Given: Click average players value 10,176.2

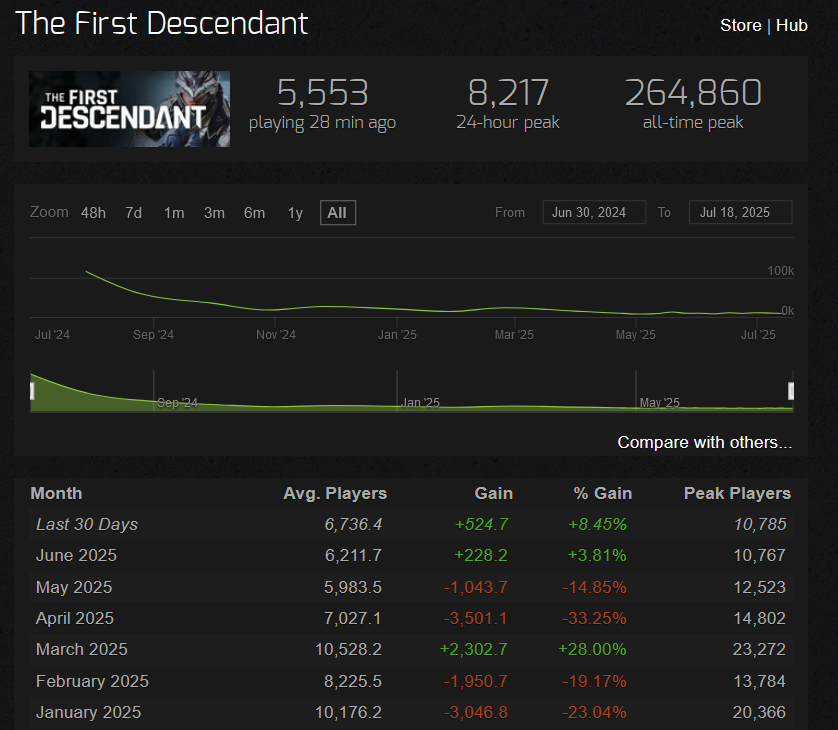Looking at the screenshot, I should 348,712.
